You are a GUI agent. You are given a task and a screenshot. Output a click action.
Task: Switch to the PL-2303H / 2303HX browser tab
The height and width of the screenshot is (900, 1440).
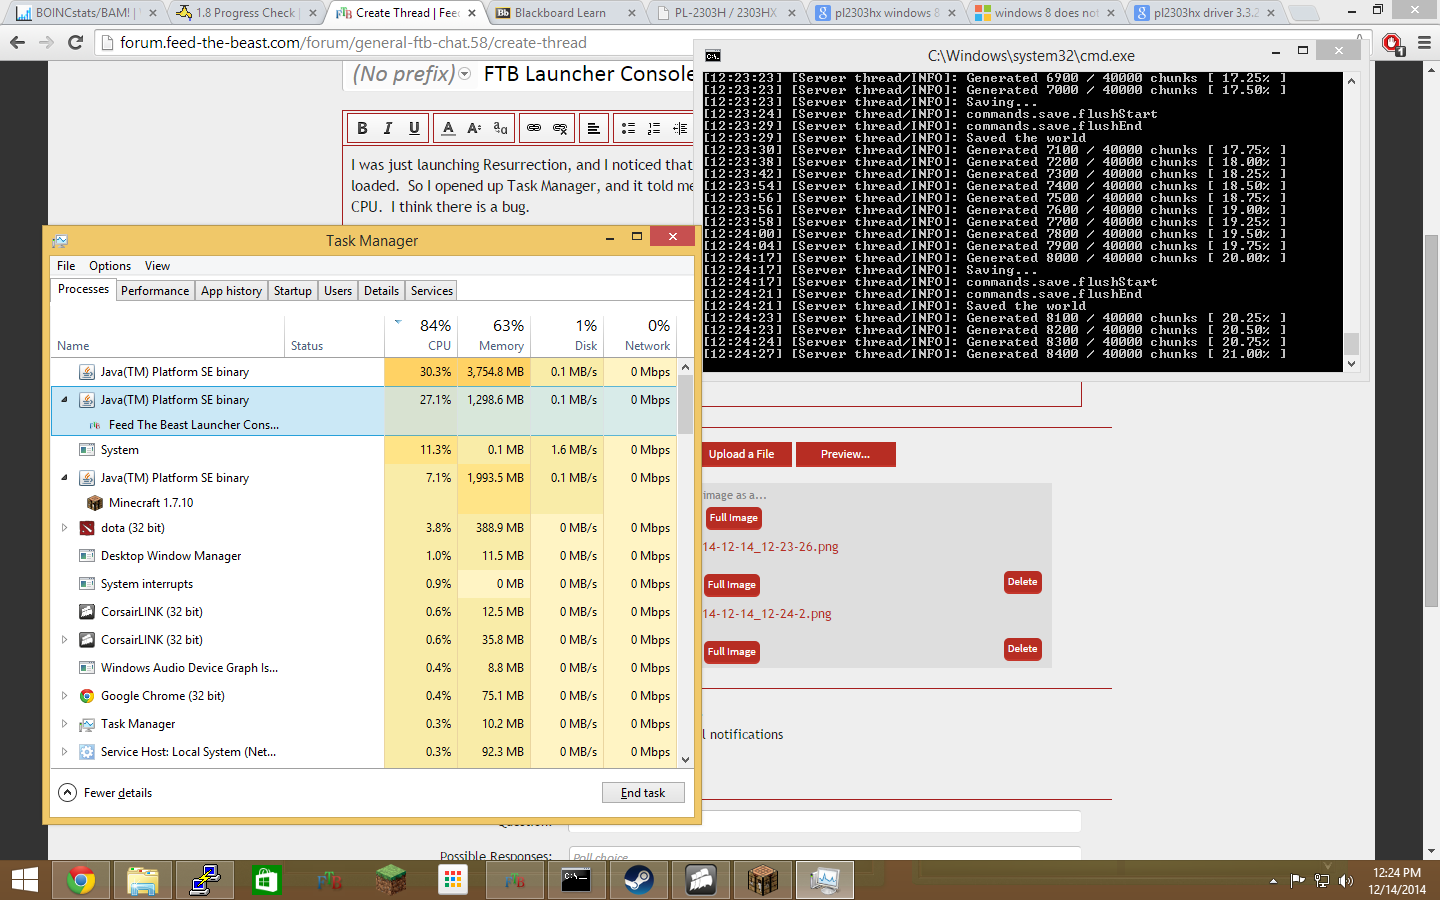pyautogui.click(x=725, y=13)
